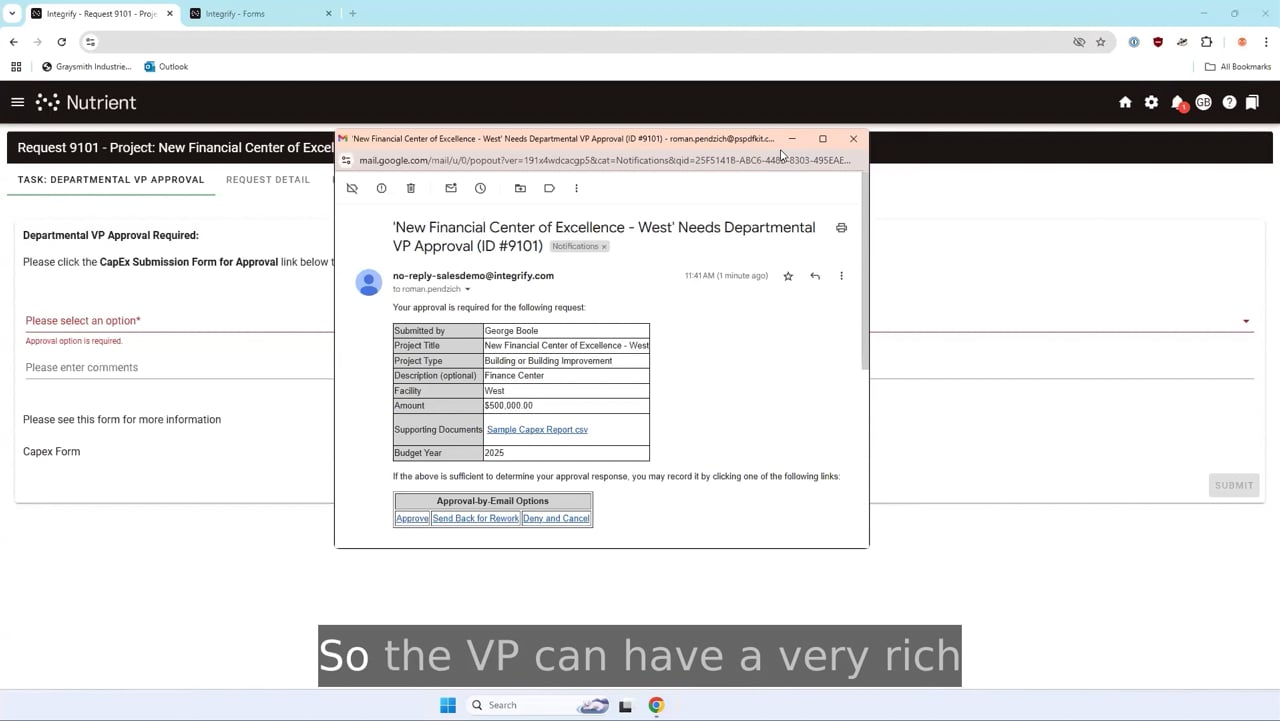Click the Send Back for Rework link
The height and width of the screenshot is (721, 1280).
(x=476, y=518)
